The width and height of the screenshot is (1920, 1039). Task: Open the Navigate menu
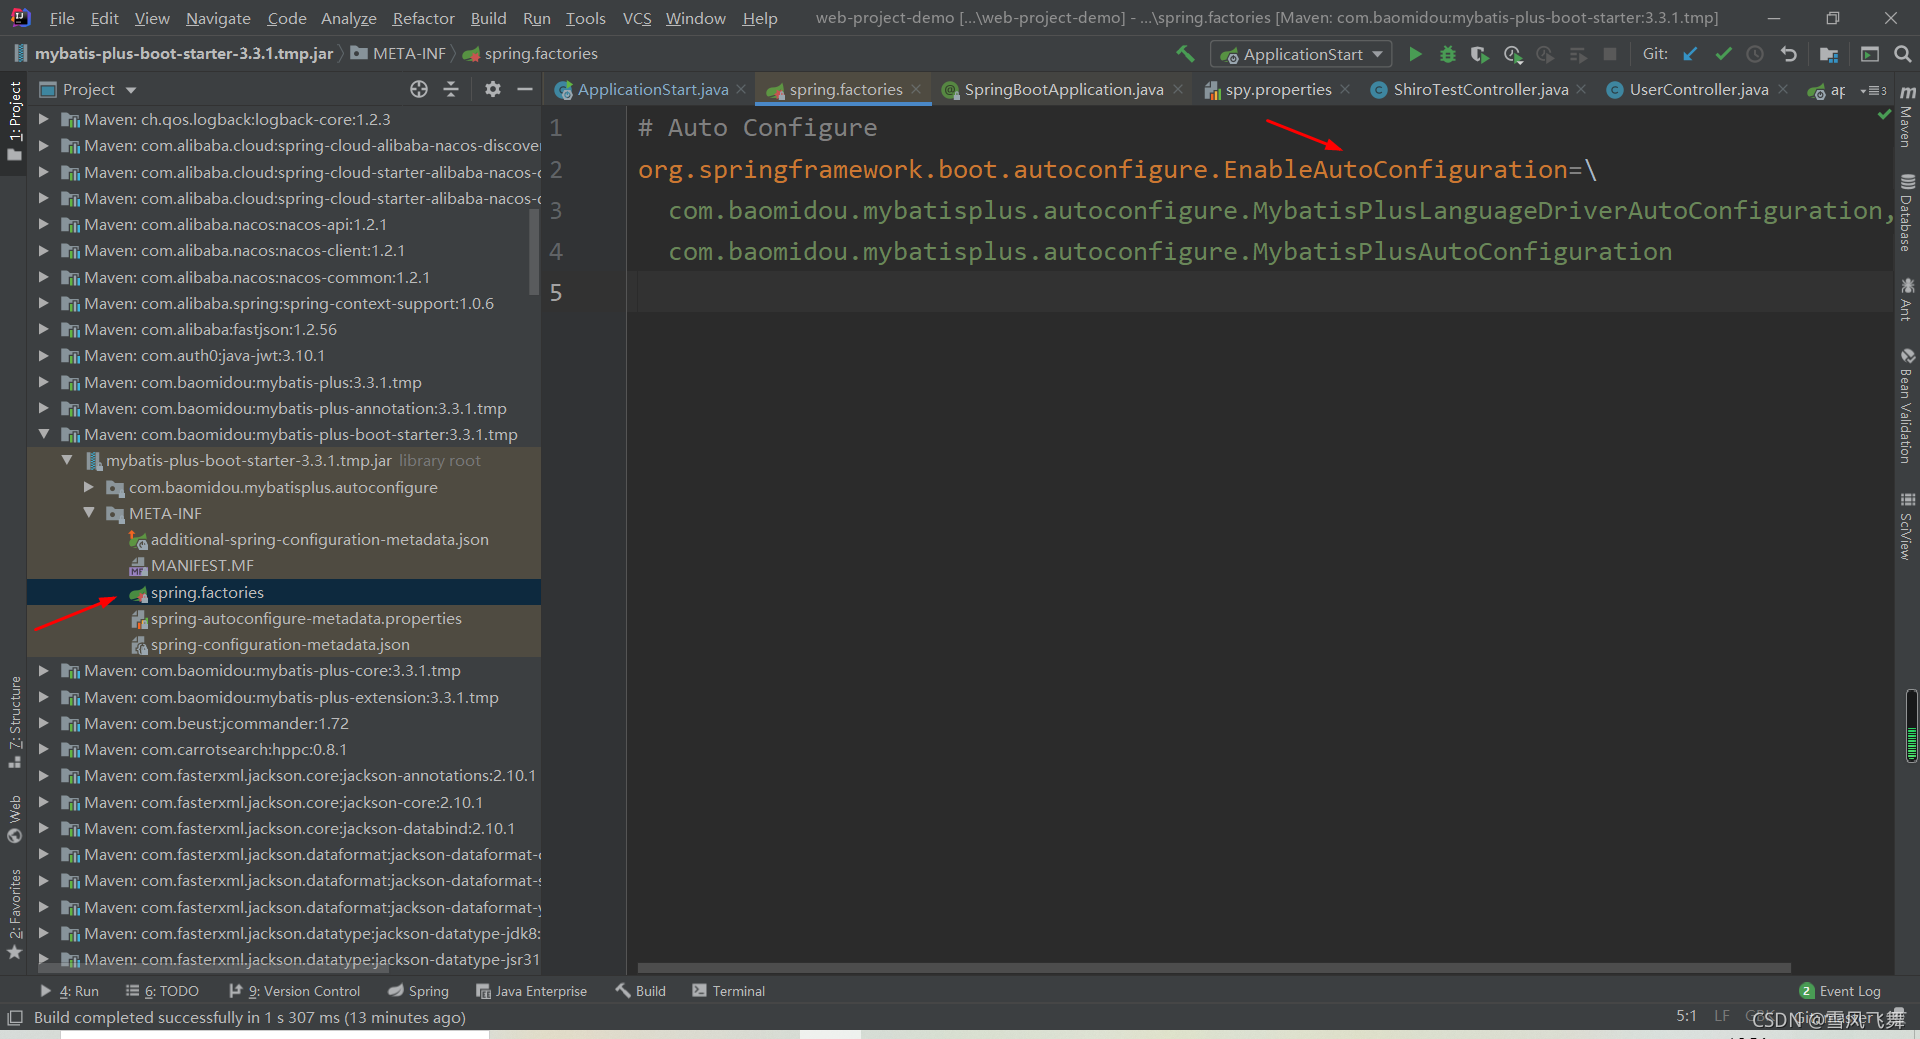218,18
